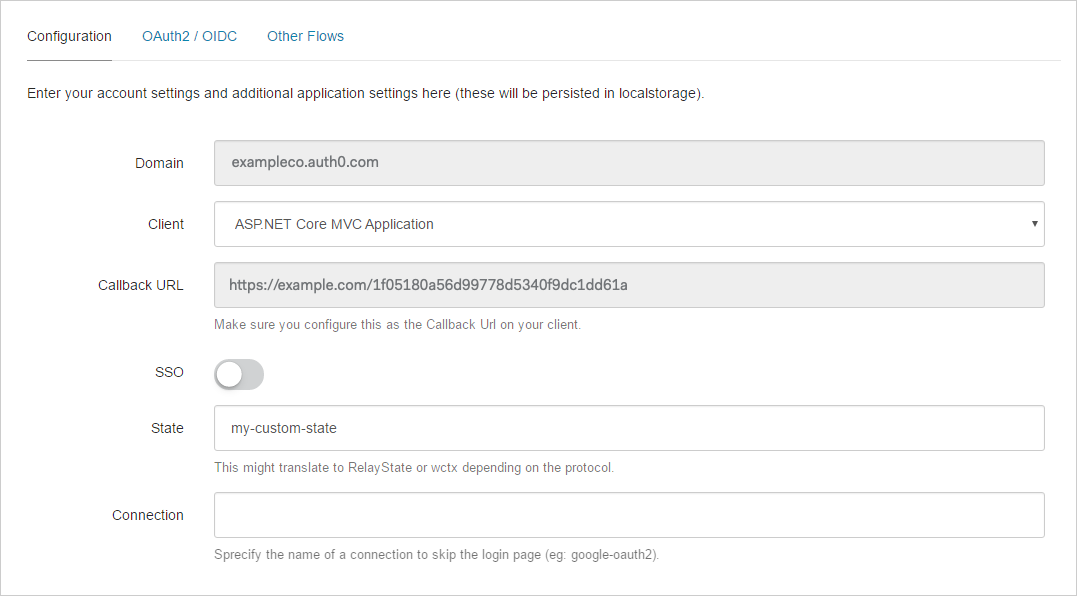Click the Callback URL field

629,285
